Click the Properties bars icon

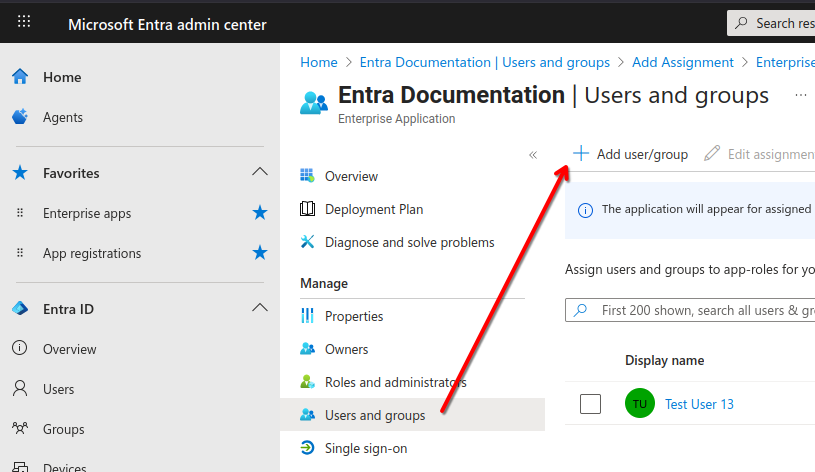(x=307, y=316)
